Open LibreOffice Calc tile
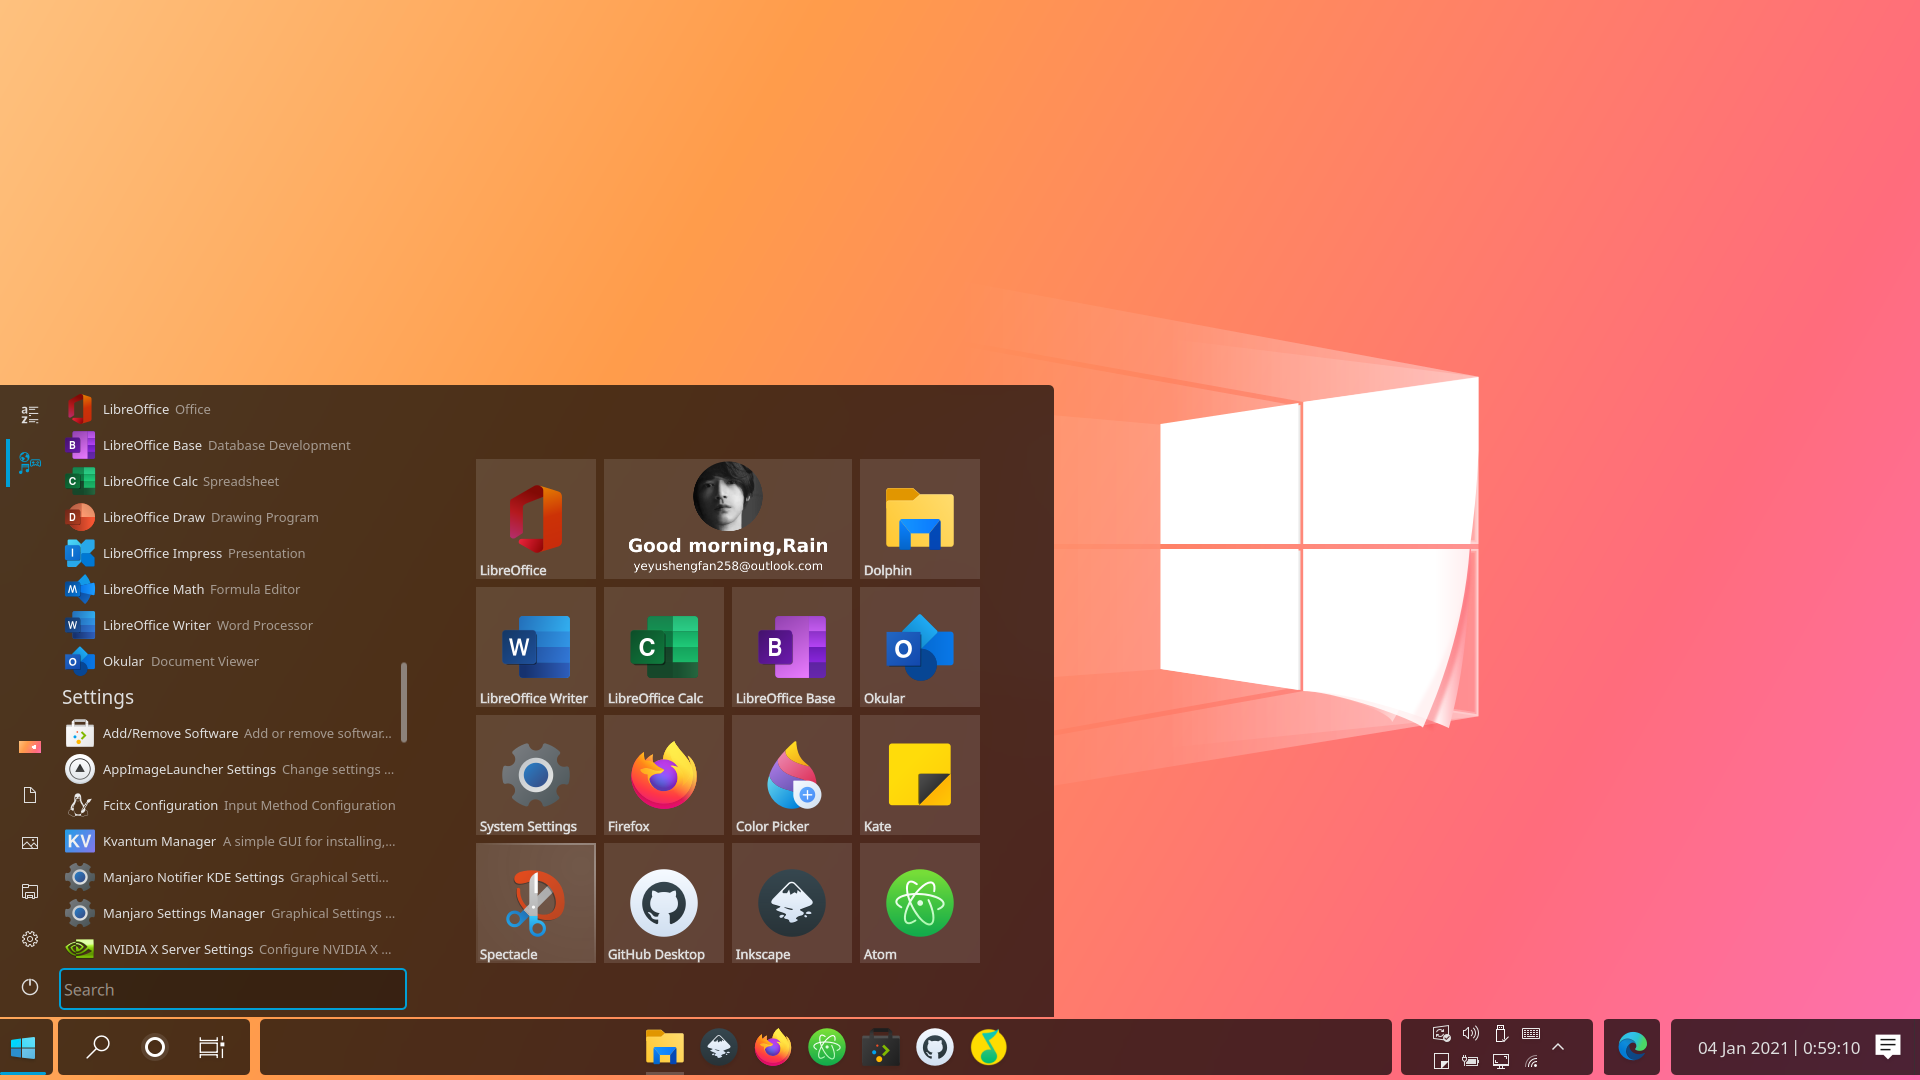The image size is (1920, 1080). click(x=664, y=647)
